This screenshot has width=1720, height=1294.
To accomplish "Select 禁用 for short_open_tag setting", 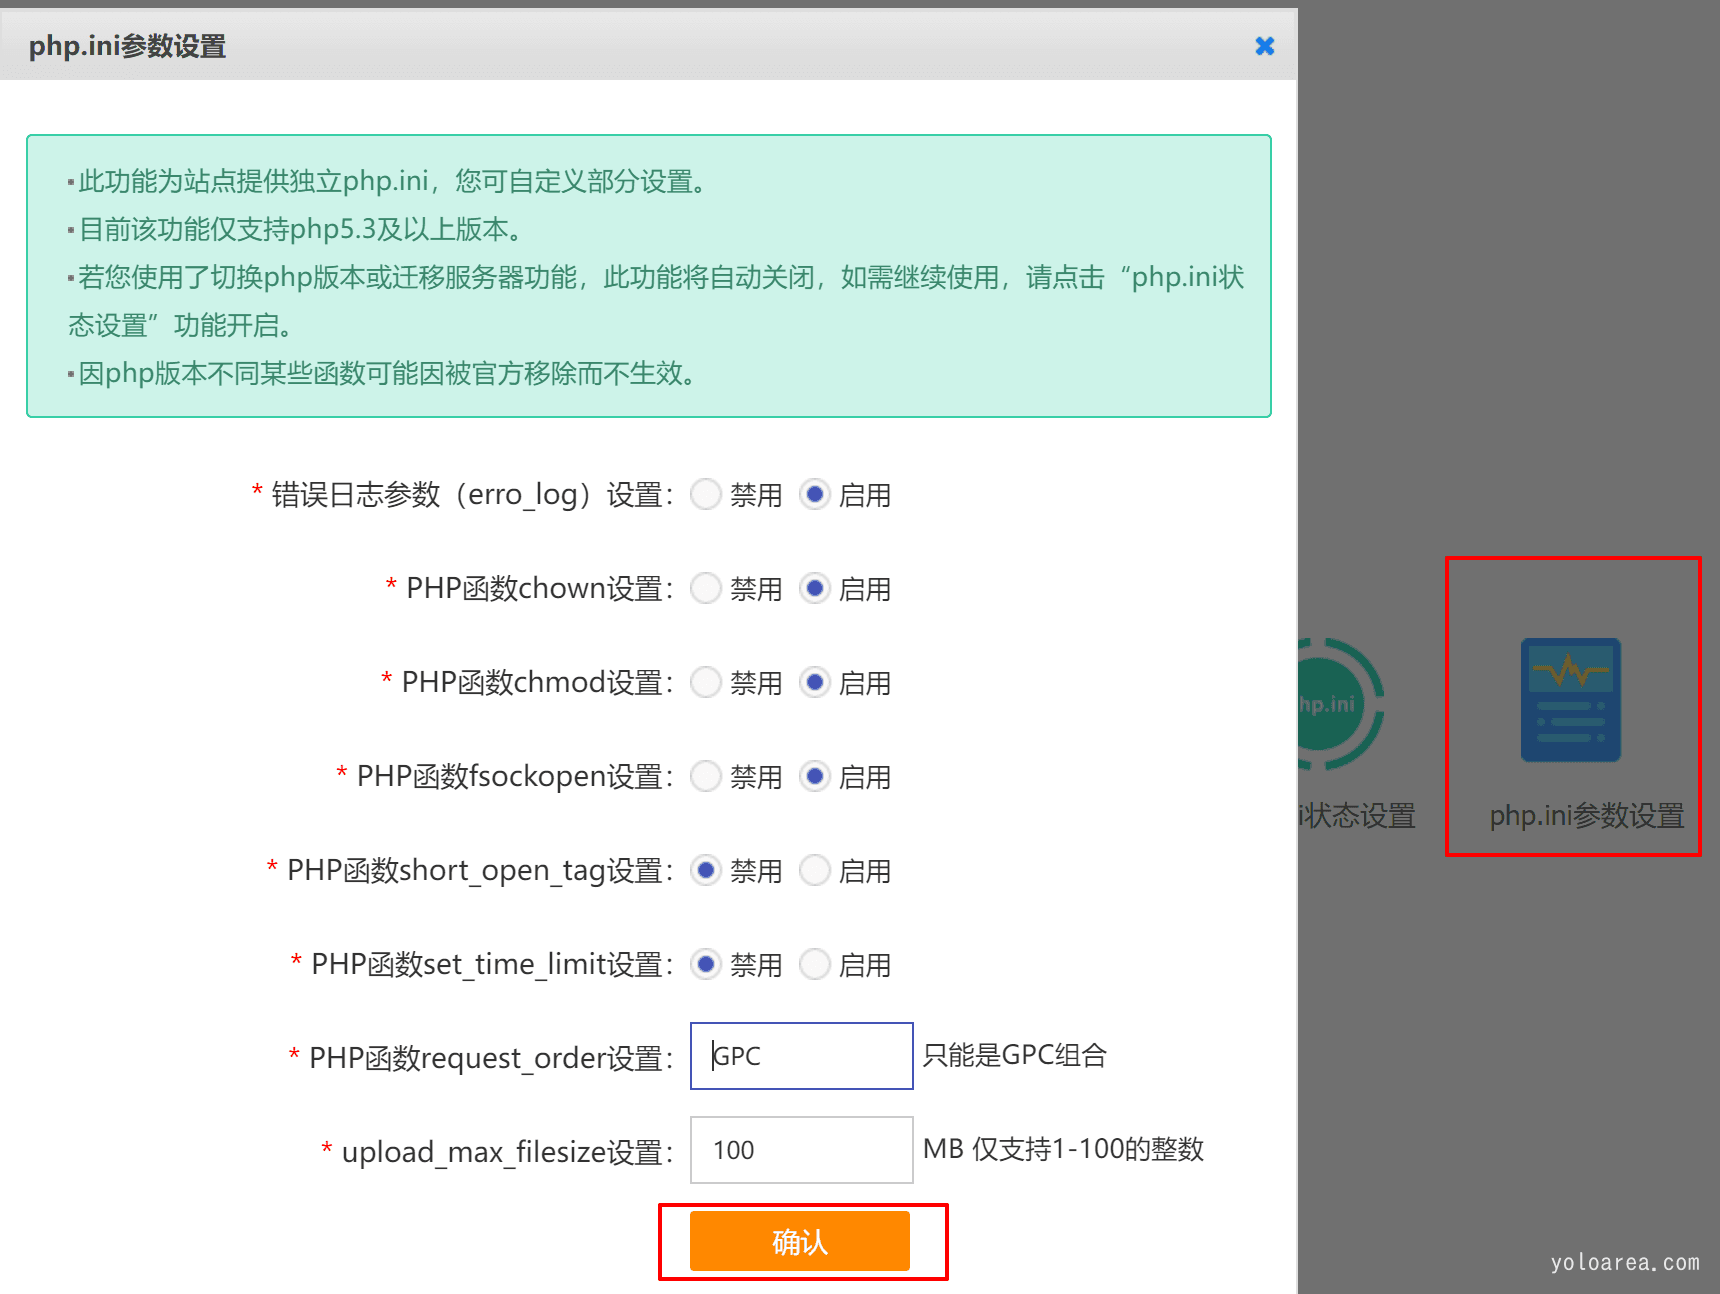I will (x=706, y=870).
